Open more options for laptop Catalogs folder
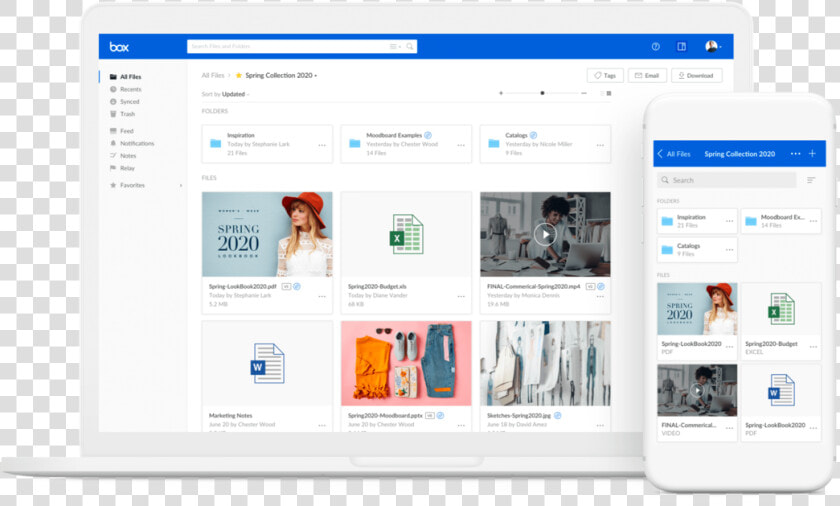This screenshot has width=840, height=506. [x=600, y=145]
